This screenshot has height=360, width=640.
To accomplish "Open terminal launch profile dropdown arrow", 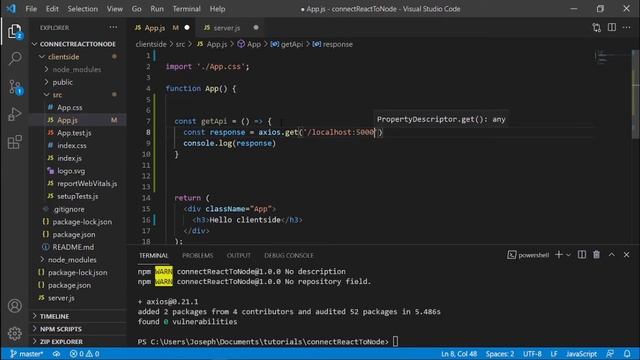I will coord(568,255).
